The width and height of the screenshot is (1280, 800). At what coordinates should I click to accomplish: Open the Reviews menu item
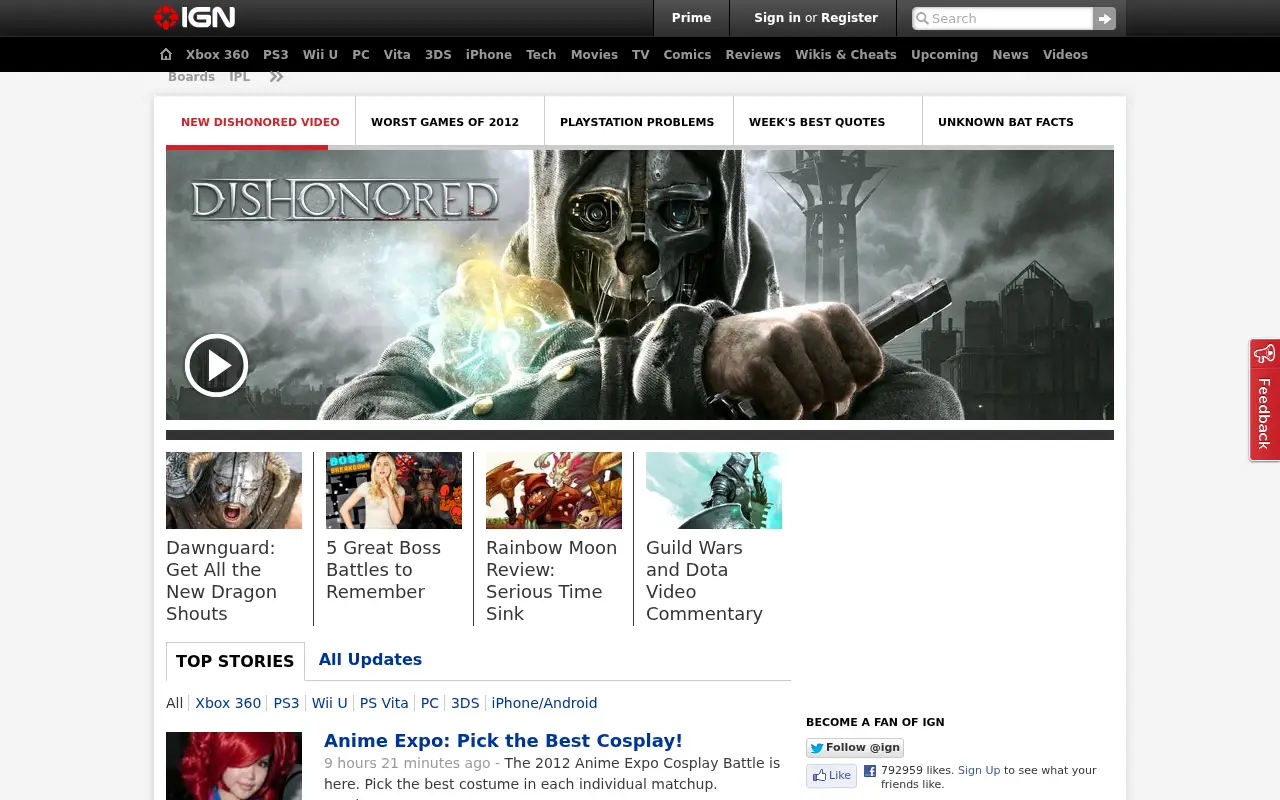[x=753, y=55]
